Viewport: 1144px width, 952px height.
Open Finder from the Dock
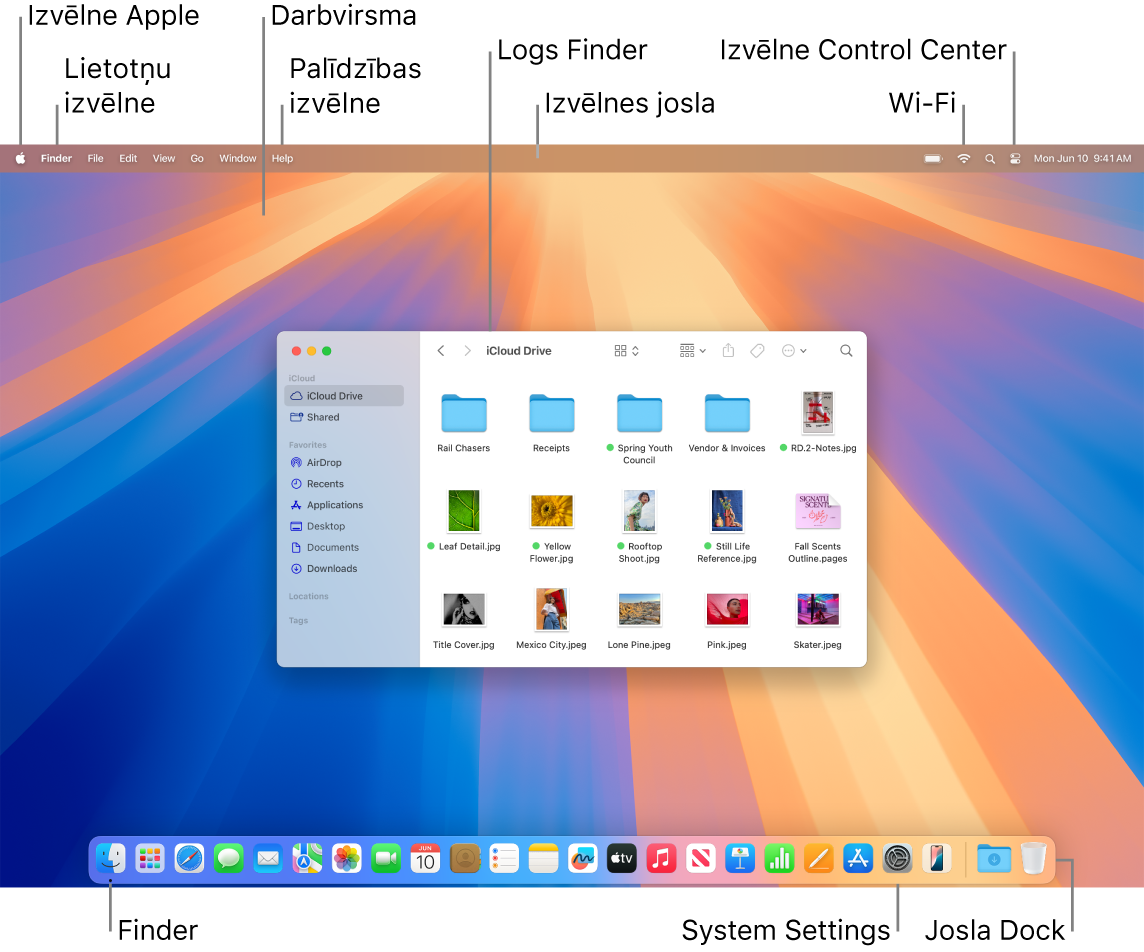(x=111, y=859)
